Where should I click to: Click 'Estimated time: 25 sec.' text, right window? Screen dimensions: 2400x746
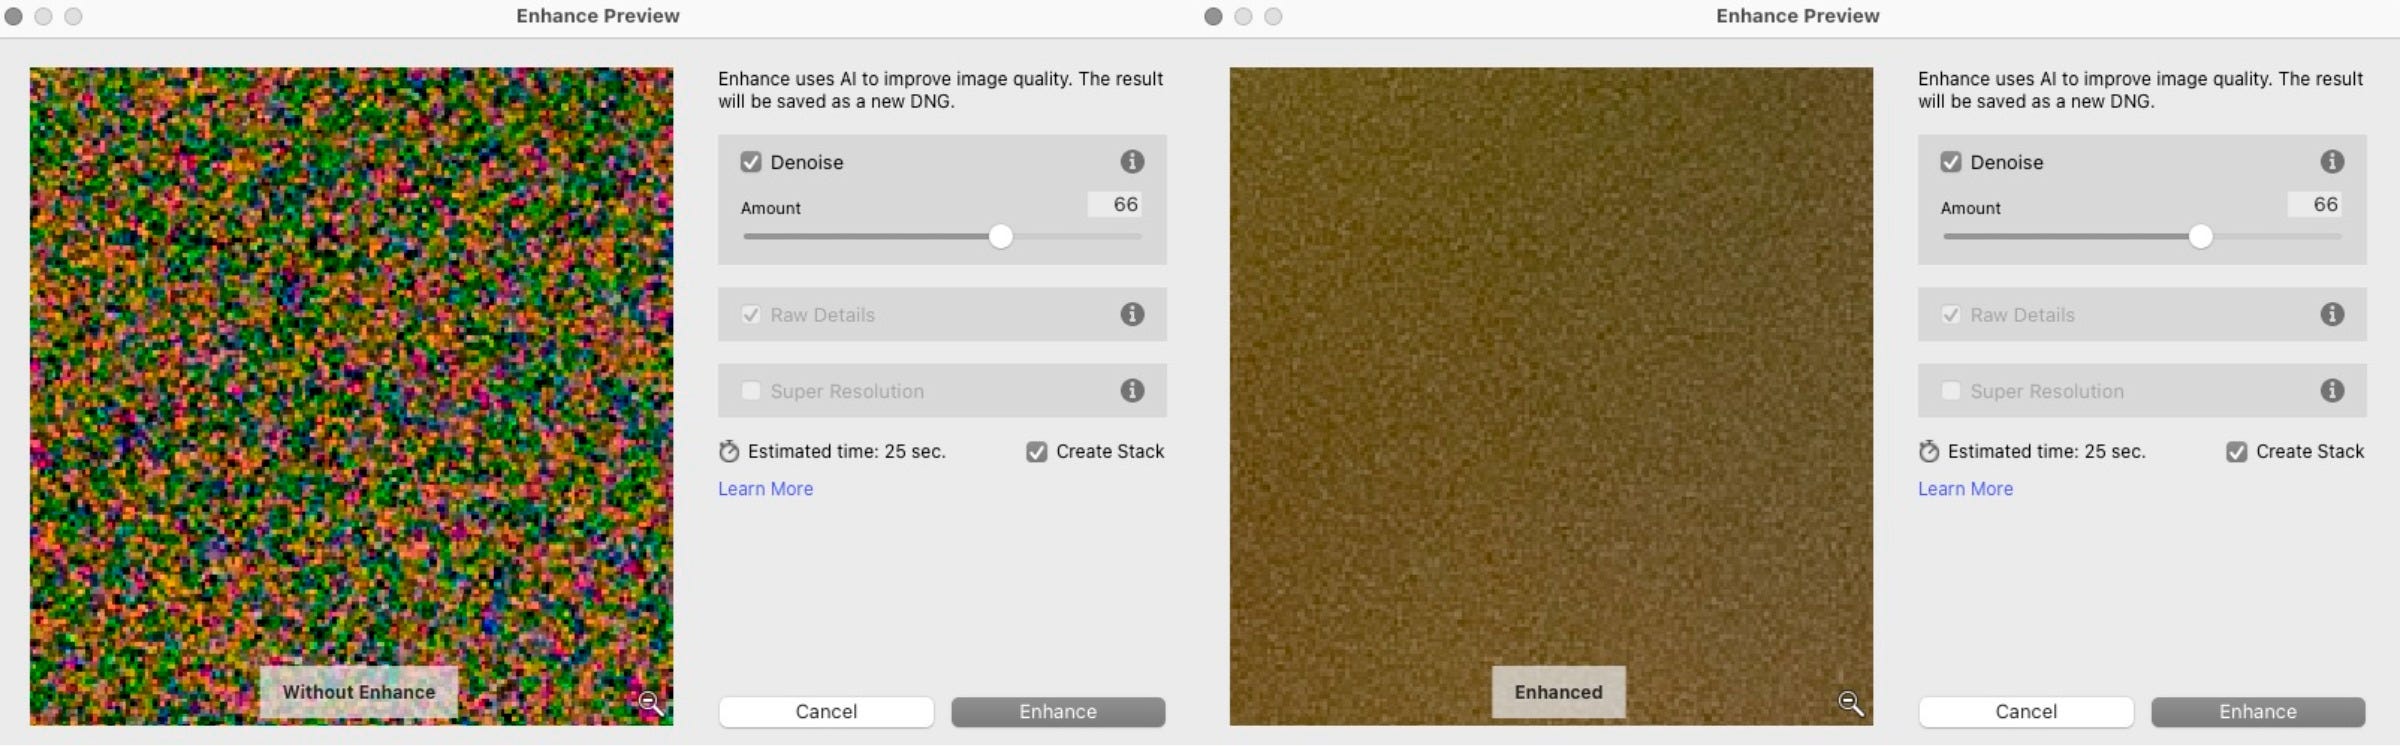coord(2046,452)
